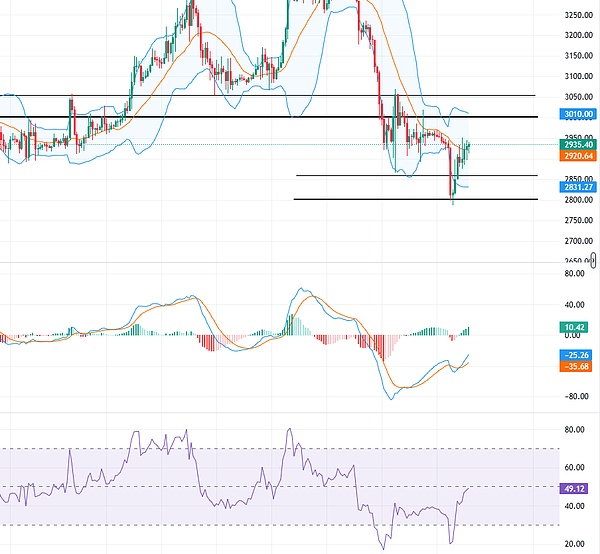Click the dotted green current price line
This screenshot has height=554, width=600.
pyautogui.click(x=250, y=145)
